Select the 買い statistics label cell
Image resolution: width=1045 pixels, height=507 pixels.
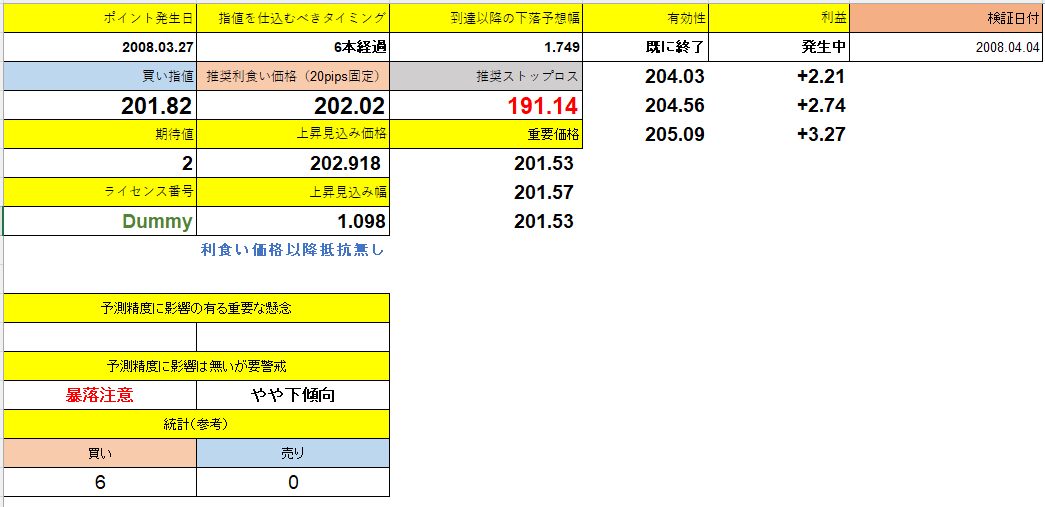(x=100, y=453)
